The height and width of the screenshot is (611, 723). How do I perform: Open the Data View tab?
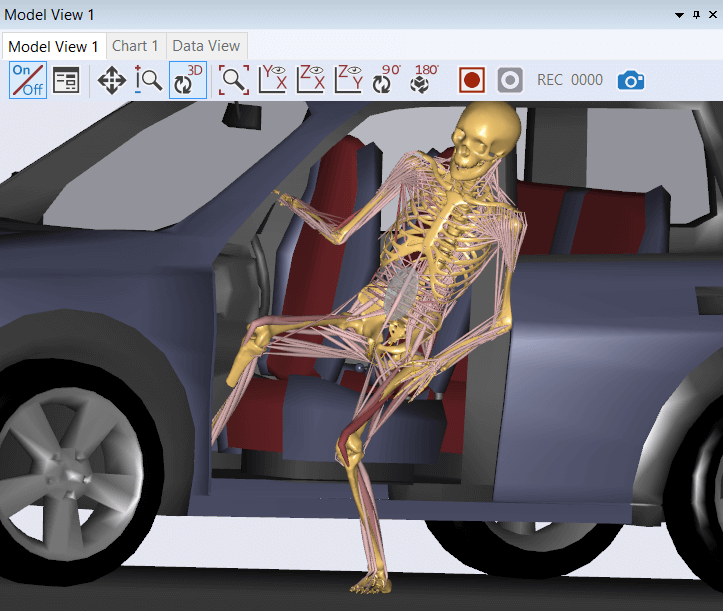pyautogui.click(x=206, y=46)
